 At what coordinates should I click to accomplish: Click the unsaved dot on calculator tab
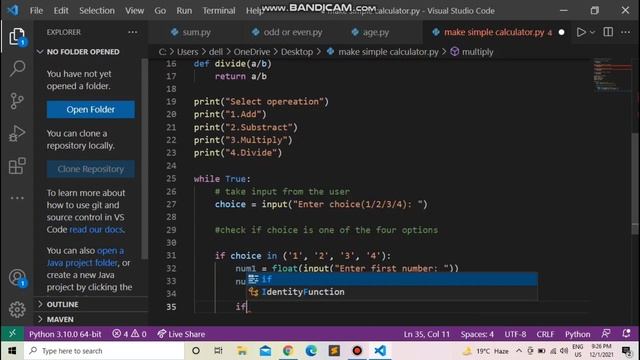[561, 32]
